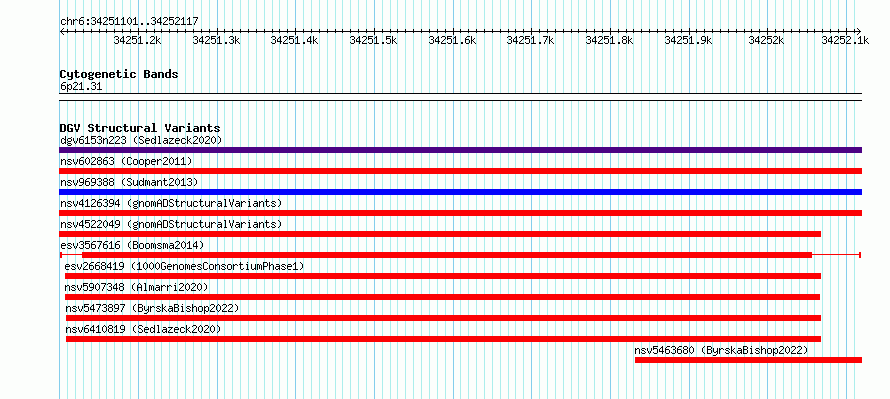Click the 34251.9k ruler tick label

pyautogui.click(x=689, y=40)
